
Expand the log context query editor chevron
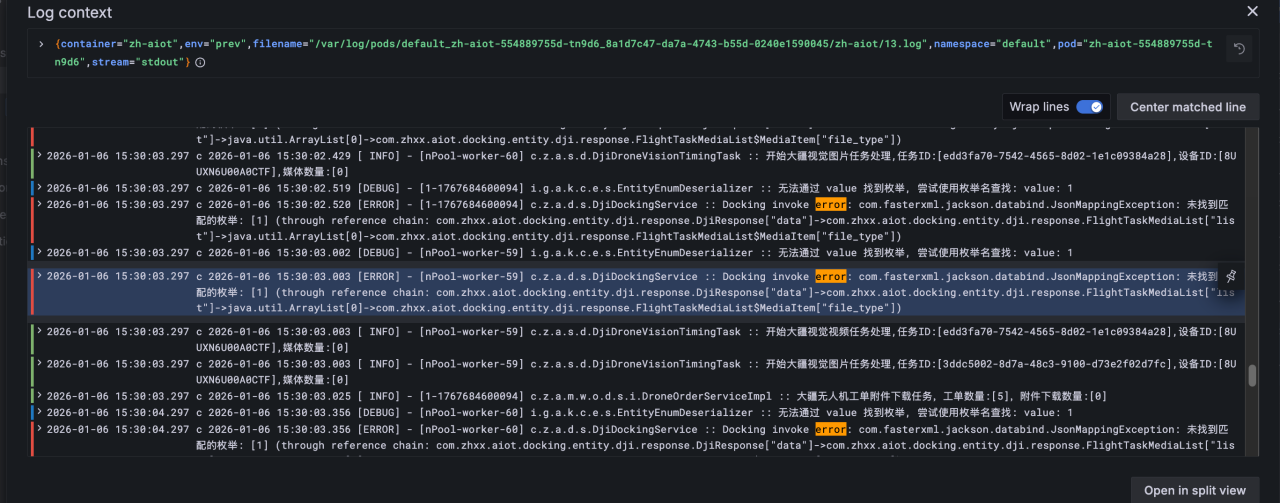(x=41, y=44)
